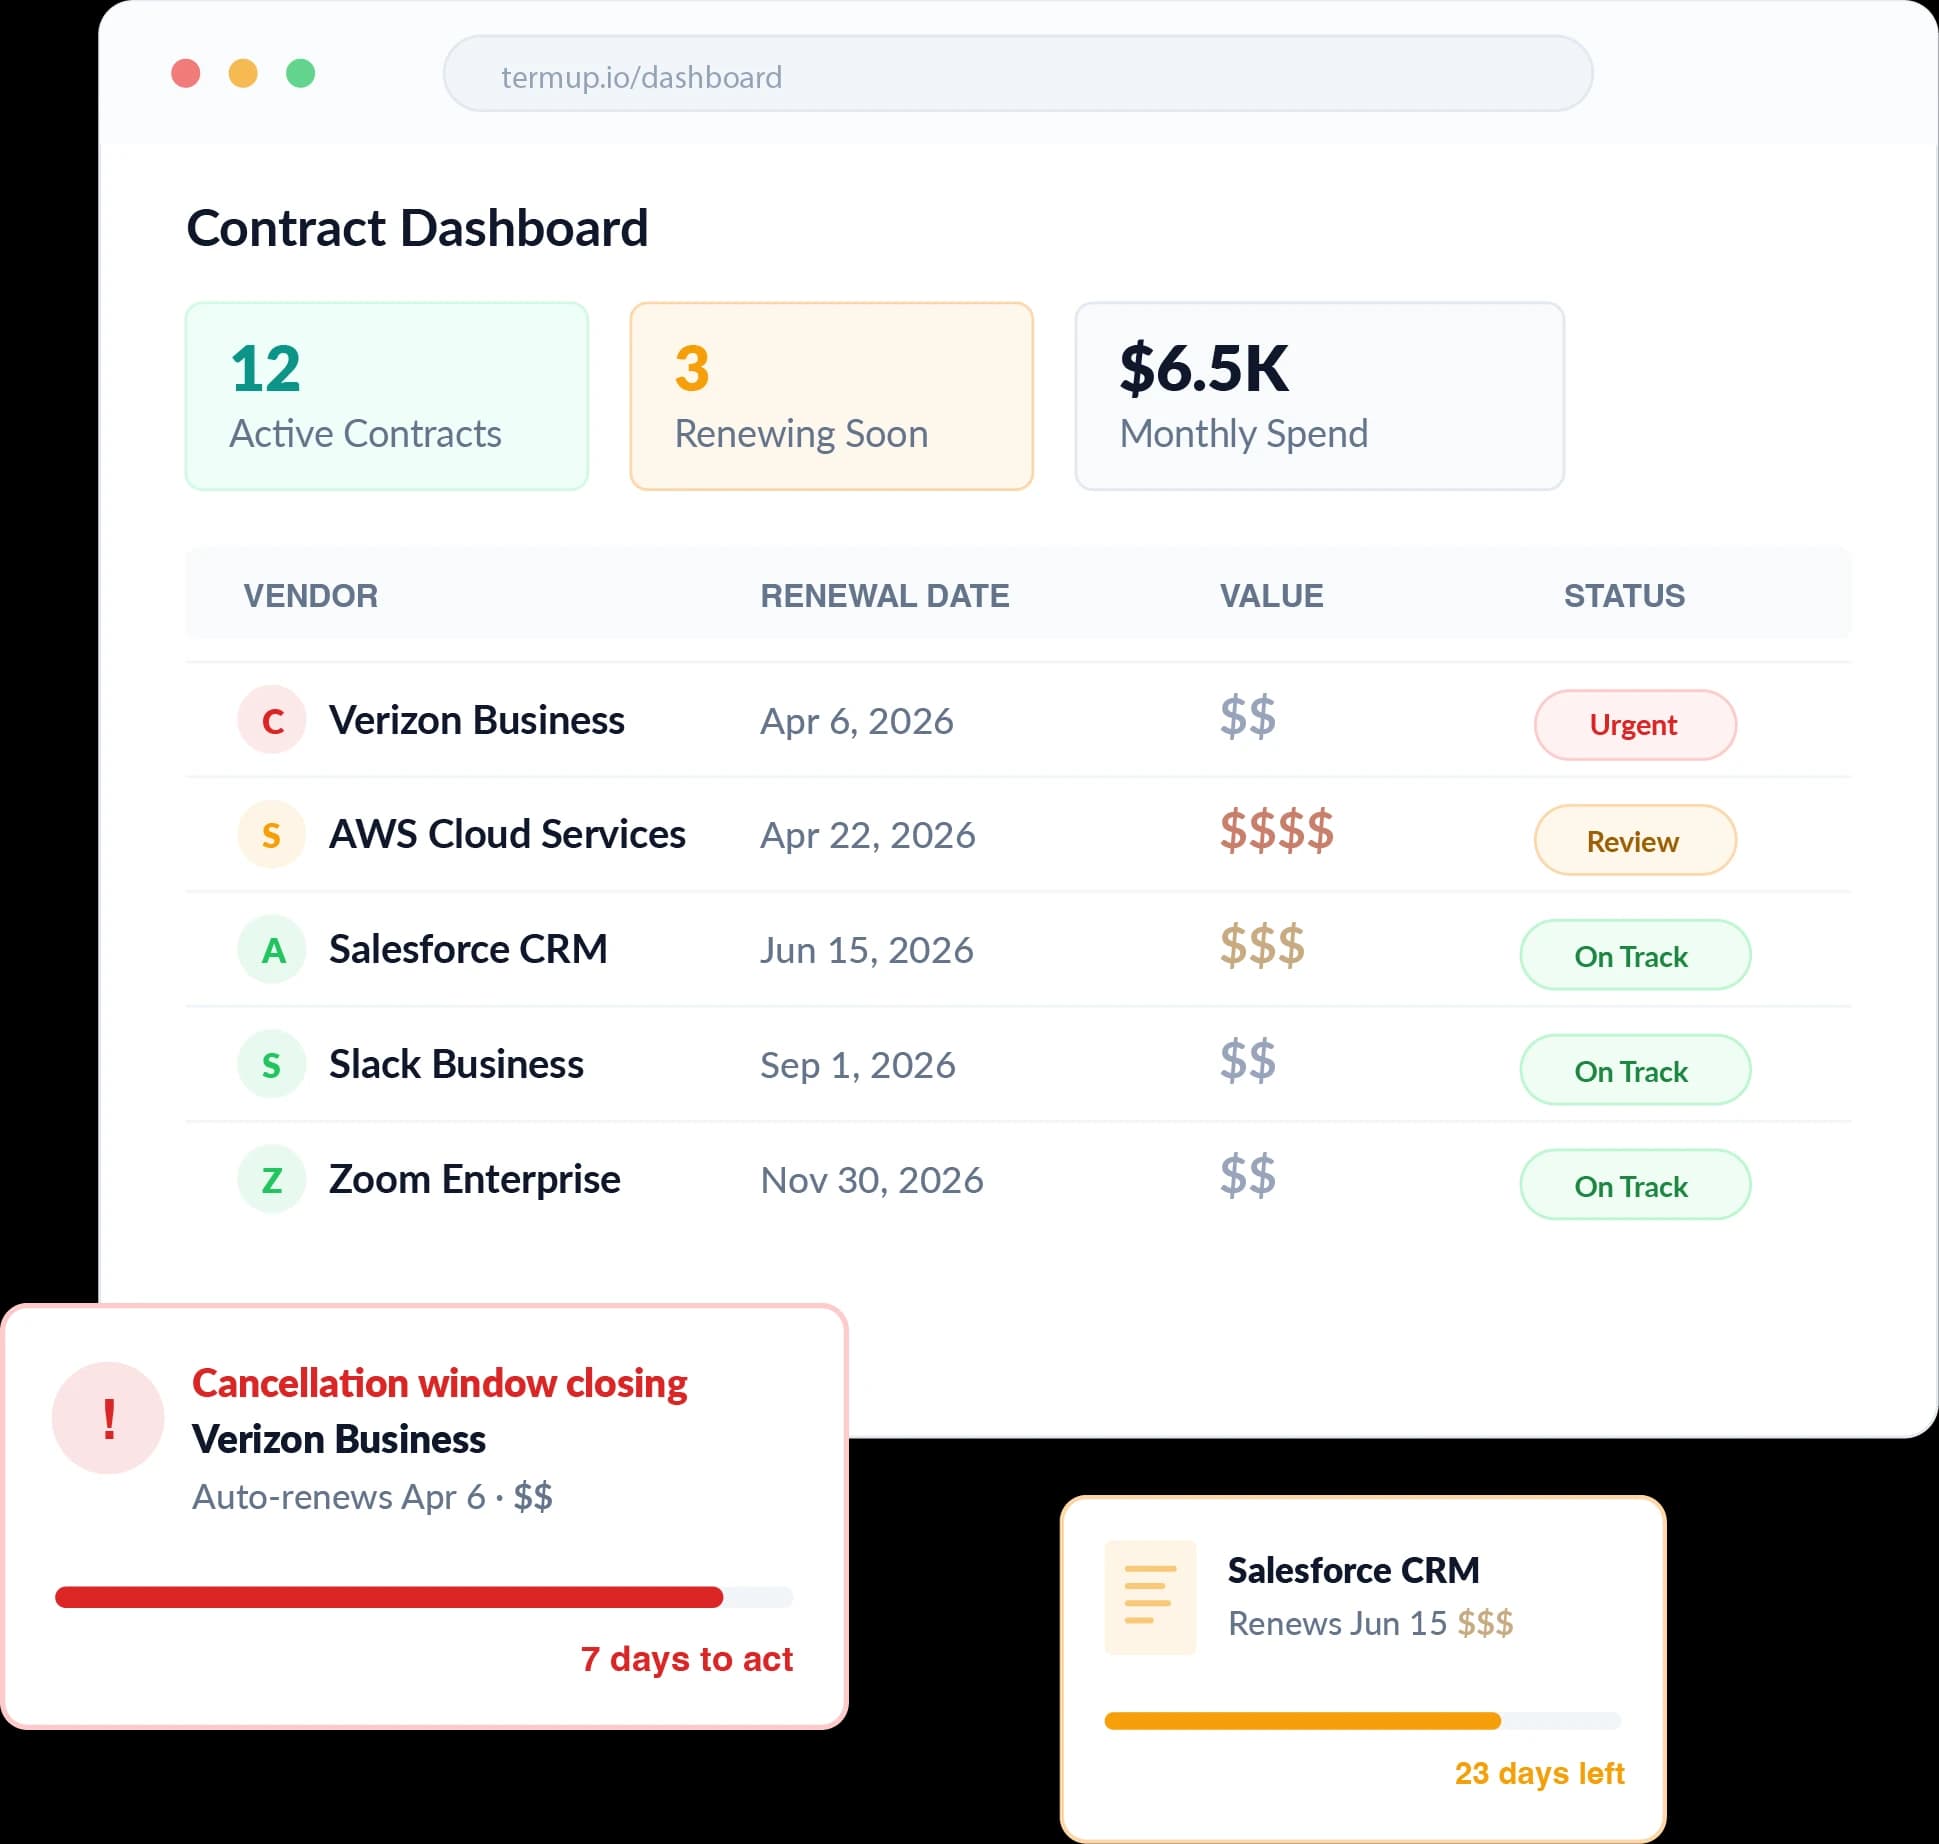Switch to the Active Contracts card
This screenshot has width=1939, height=1844.
coord(385,396)
